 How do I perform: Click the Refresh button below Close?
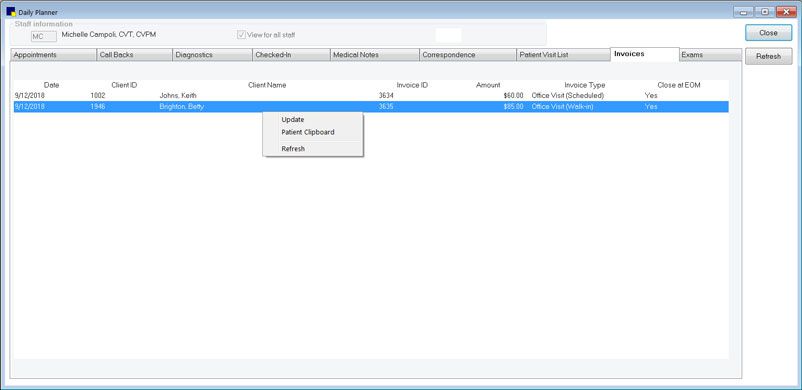pos(768,56)
